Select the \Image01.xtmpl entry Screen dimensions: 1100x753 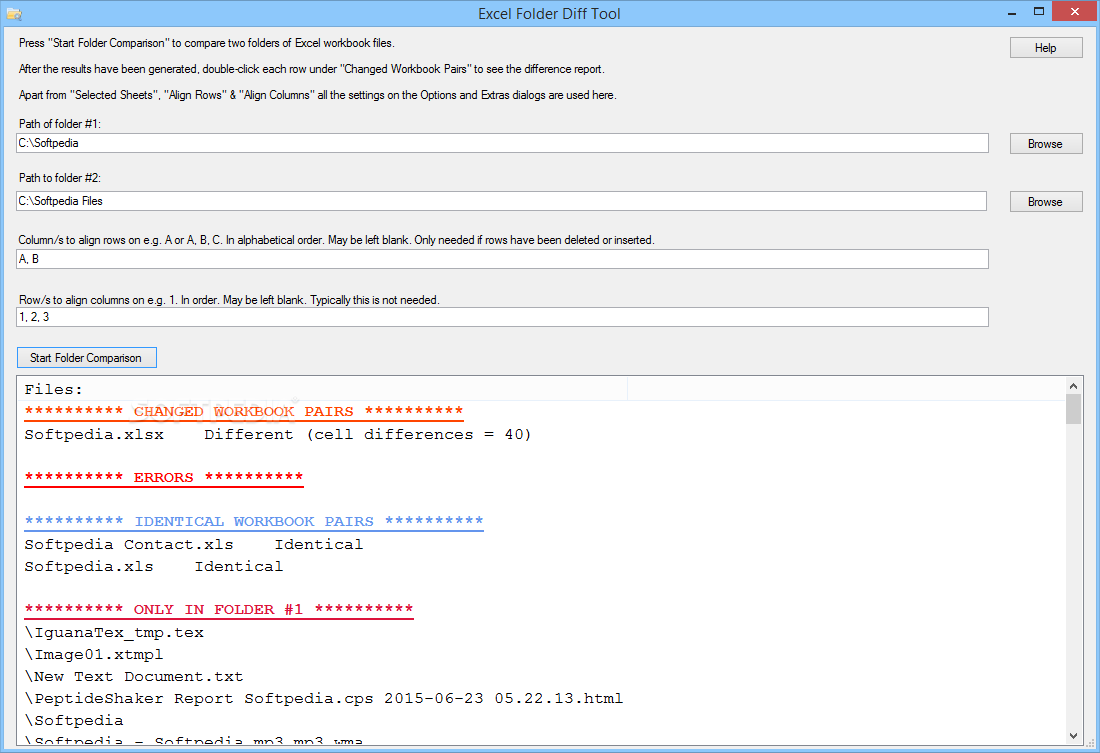[x=94, y=654]
